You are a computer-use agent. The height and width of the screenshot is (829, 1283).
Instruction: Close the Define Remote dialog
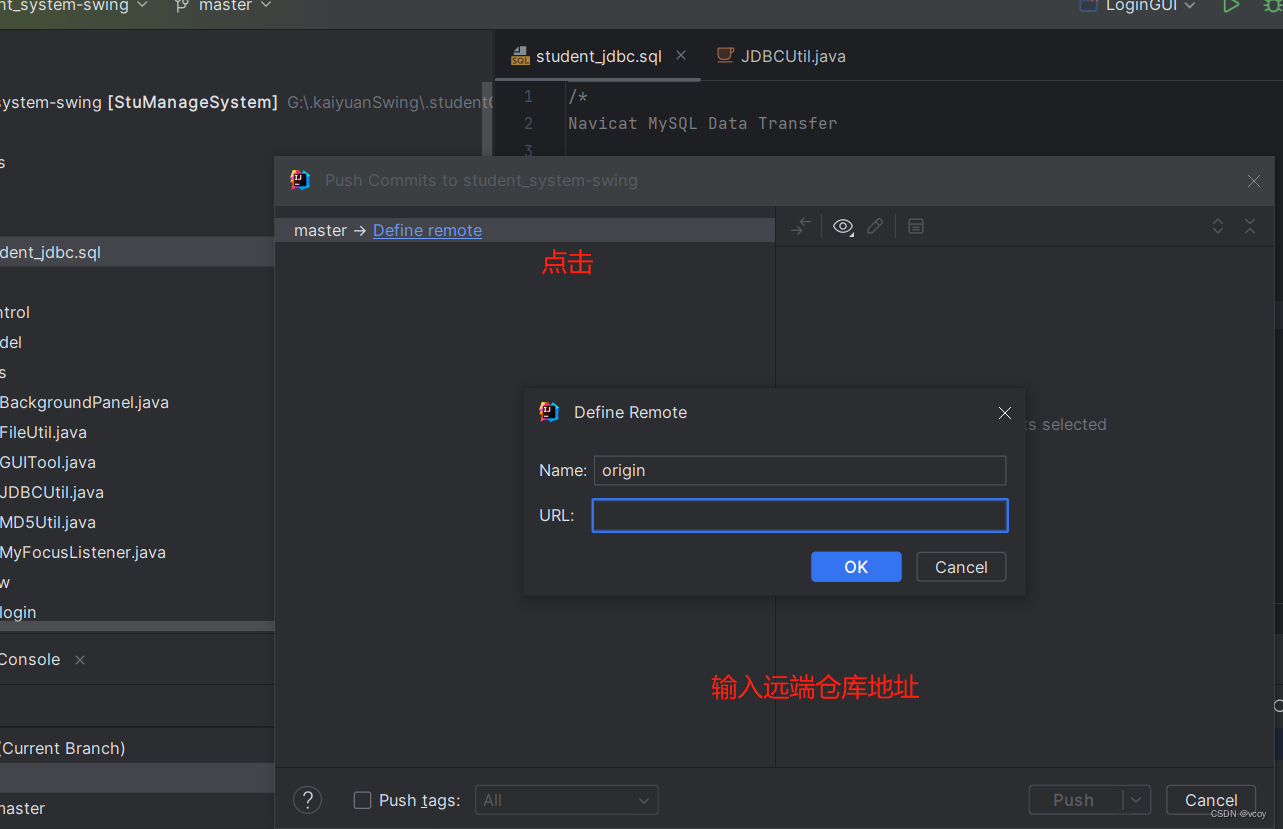point(1005,413)
